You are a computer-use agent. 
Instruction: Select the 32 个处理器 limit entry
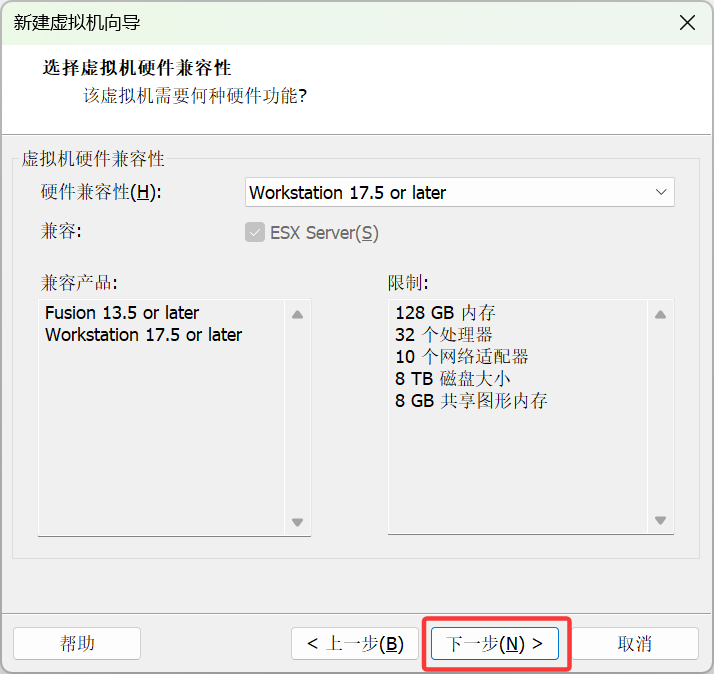tap(443, 335)
